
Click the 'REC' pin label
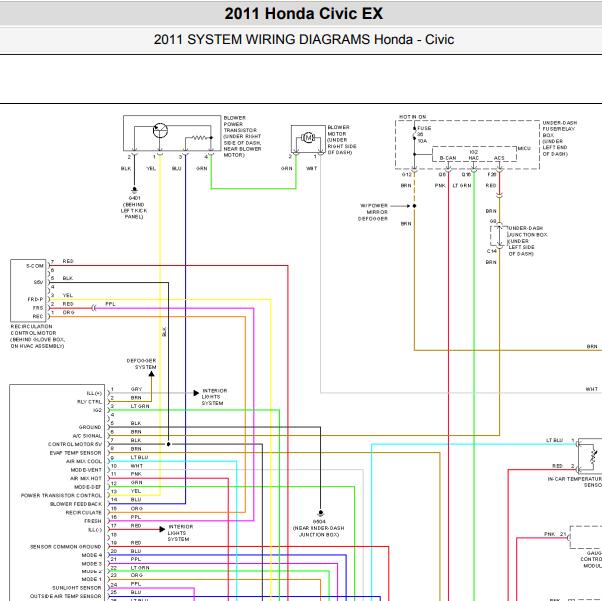coord(38,316)
